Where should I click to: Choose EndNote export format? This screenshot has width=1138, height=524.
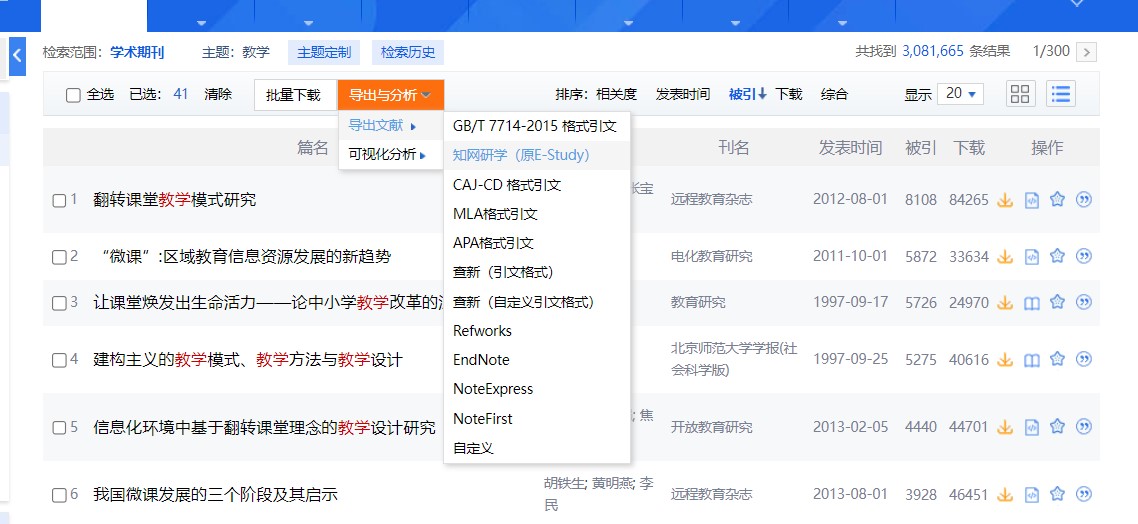[x=481, y=360]
